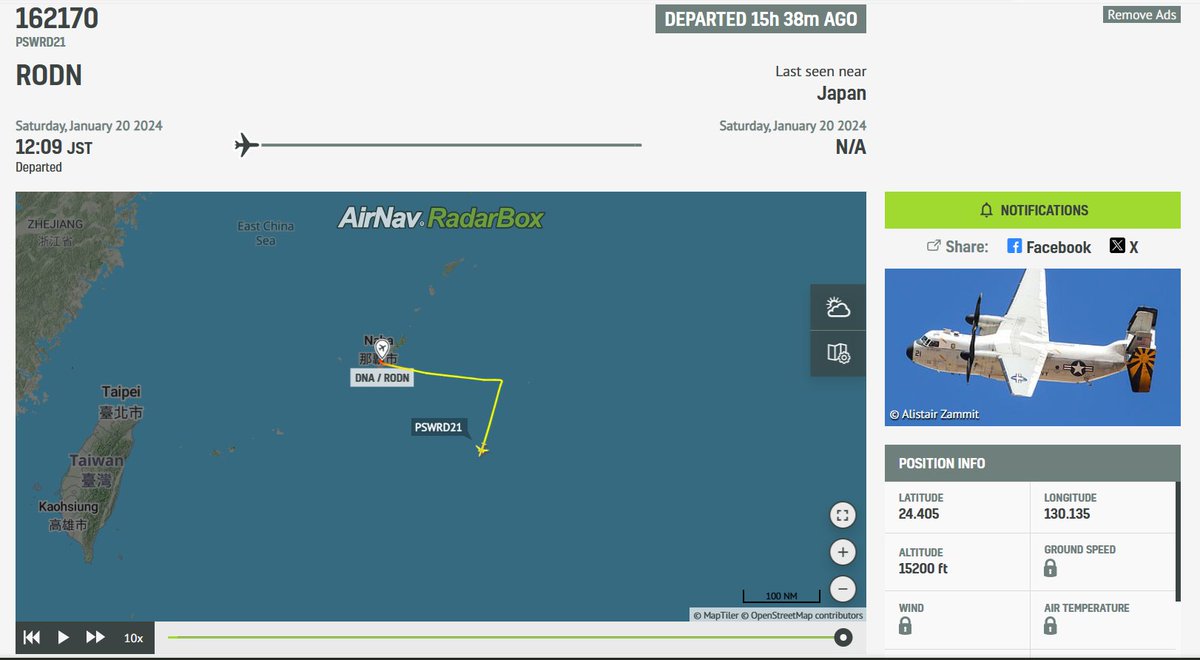Zoom out on the map
This screenshot has height=660, width=1200.
tap(842, 589)
